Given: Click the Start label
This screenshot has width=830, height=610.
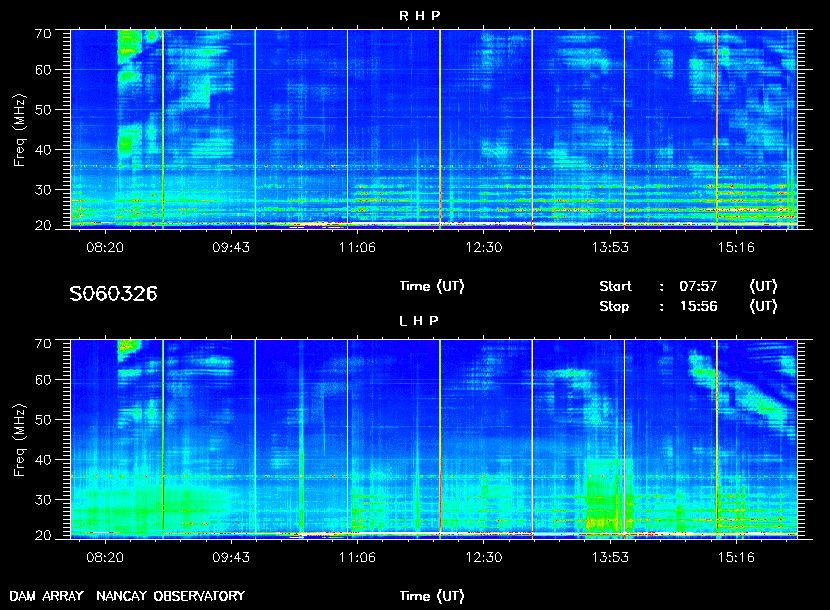Looking at the screenshot, I should pyautogui.click(x=615, y=286).
